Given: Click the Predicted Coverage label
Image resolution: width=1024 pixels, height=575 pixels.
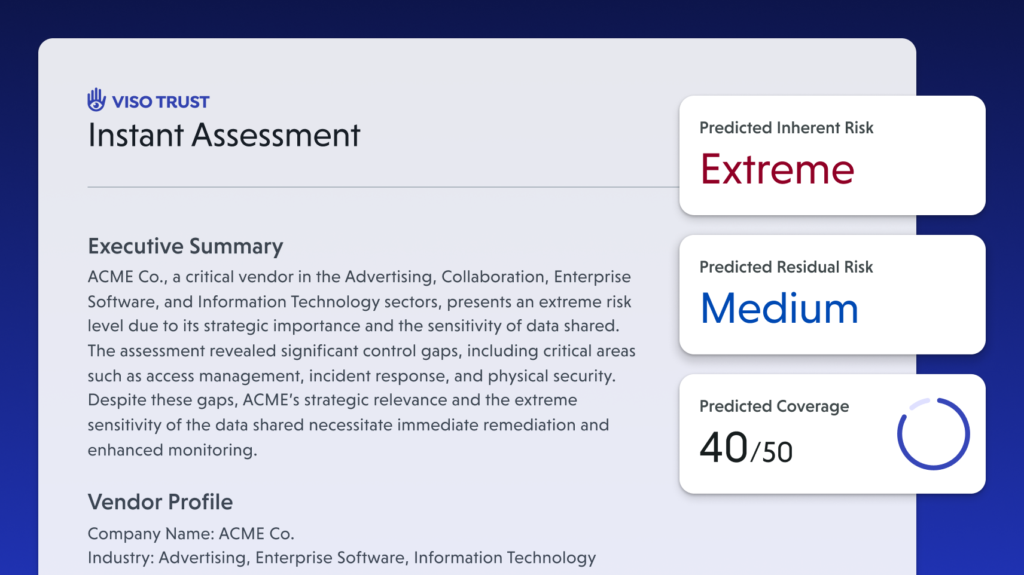Looking at the screenshot, I should (x=774, y=406).
